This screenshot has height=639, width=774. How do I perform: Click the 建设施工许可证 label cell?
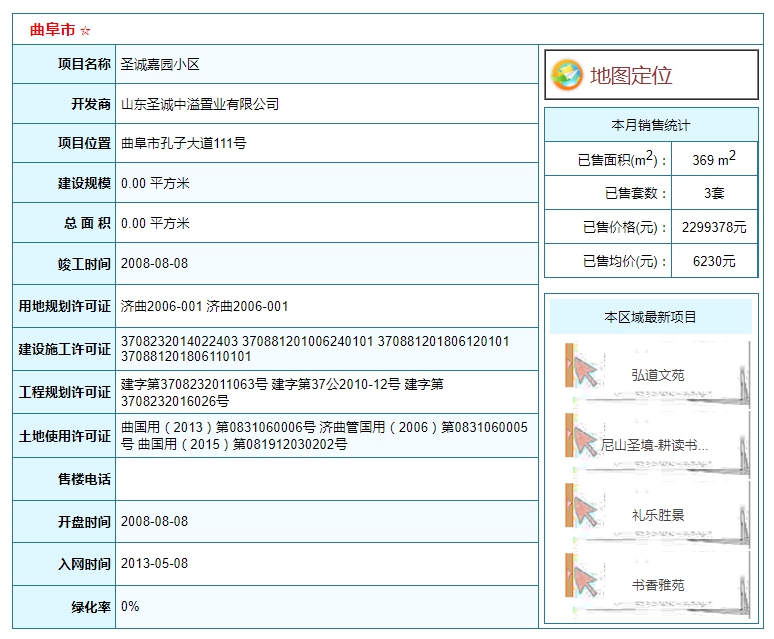click(x=64, y=349)
